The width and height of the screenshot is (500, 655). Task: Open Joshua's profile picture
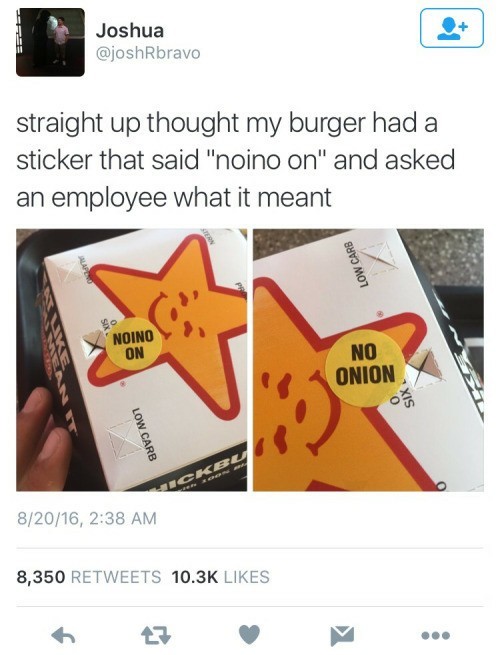click(50, 42)
